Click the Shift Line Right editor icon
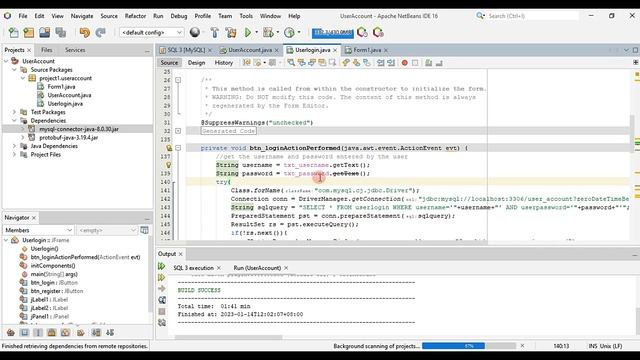Screen dimensions: 640x360 click(x=391, y=62)
